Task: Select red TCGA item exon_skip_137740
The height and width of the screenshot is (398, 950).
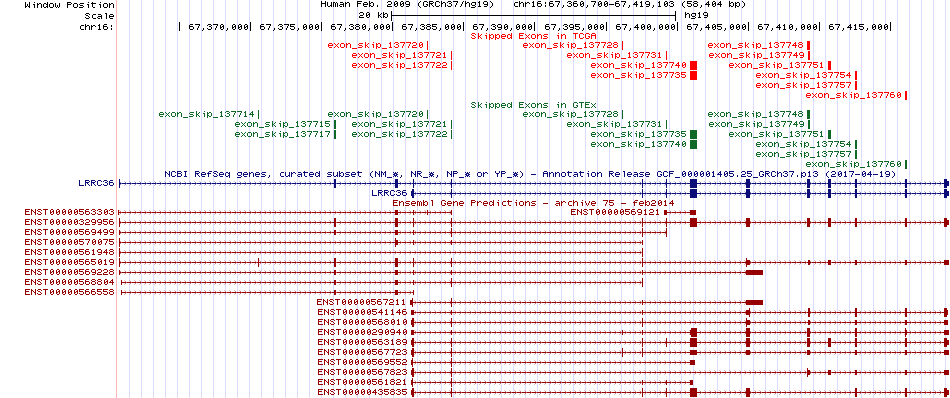Action: coord(639,65)
